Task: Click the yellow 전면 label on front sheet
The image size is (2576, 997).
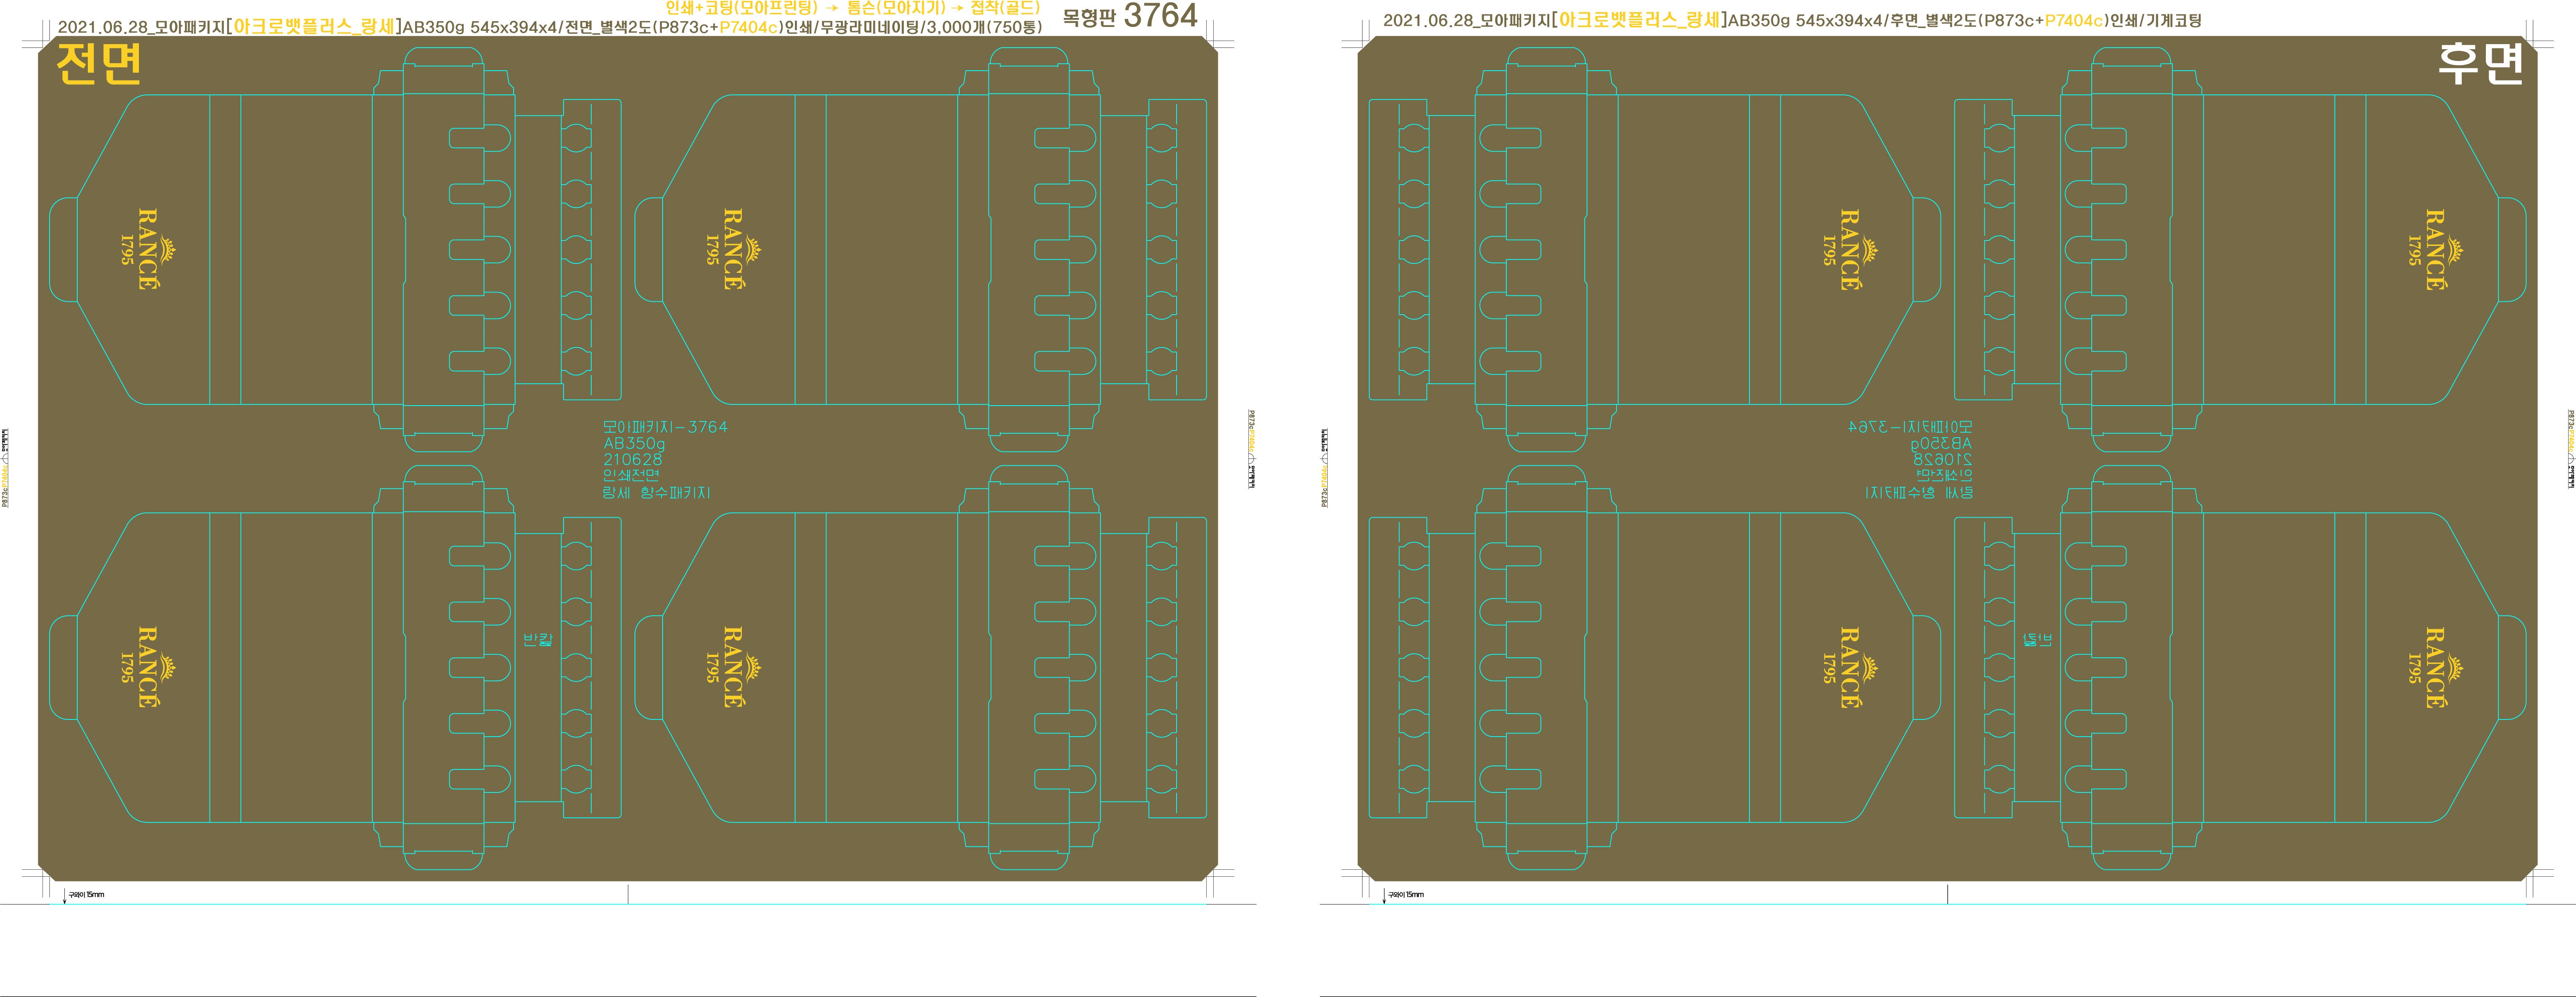Action: point(98,64)
